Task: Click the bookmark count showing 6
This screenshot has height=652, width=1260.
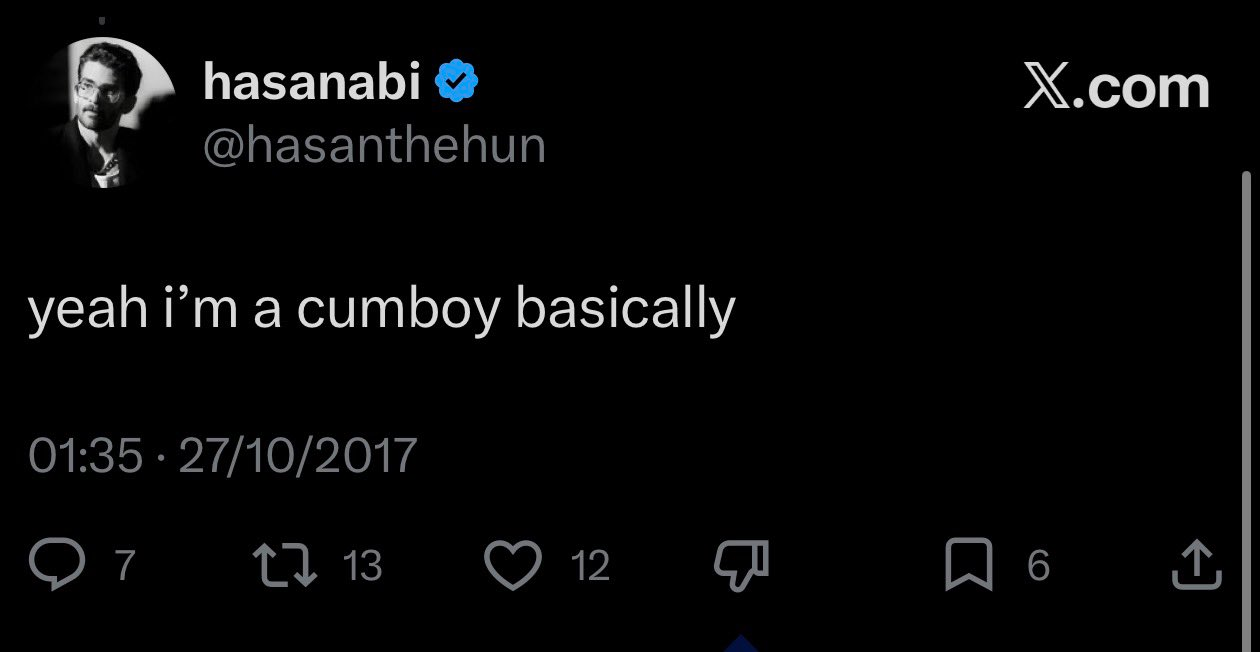Action: pos(1038,567)
